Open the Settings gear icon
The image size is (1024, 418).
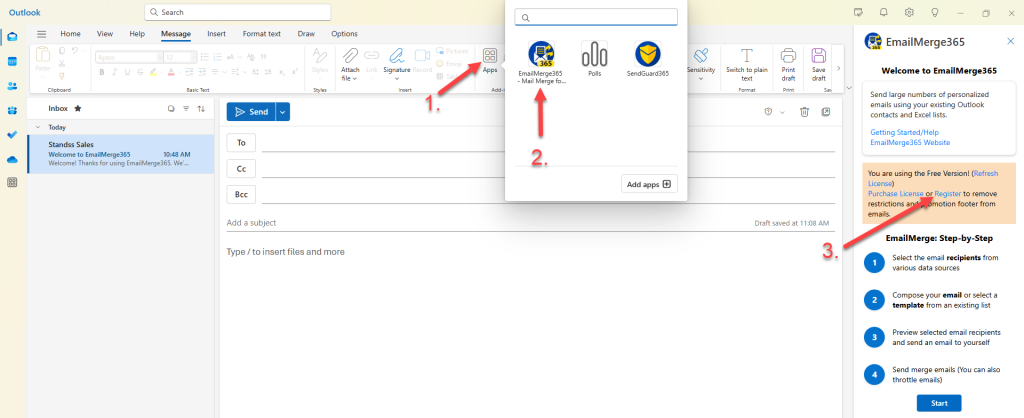909,12
